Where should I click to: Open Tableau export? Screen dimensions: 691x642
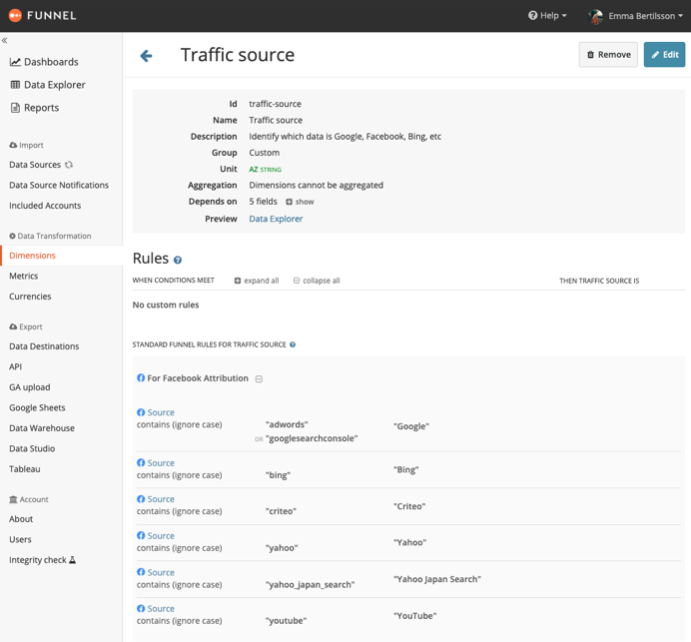[x=25, y=469]
